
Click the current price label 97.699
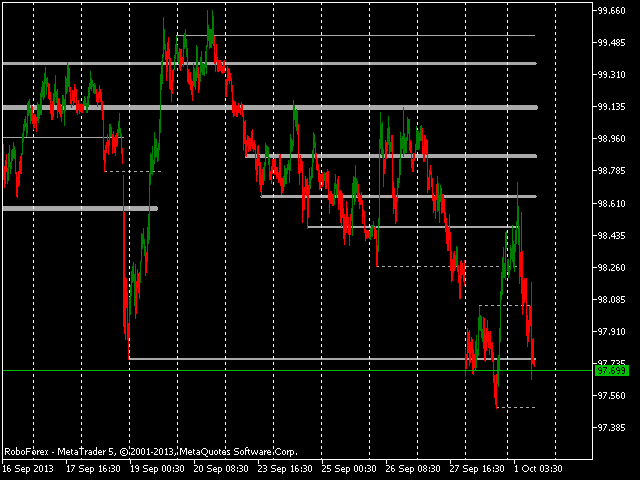point(611,371)
